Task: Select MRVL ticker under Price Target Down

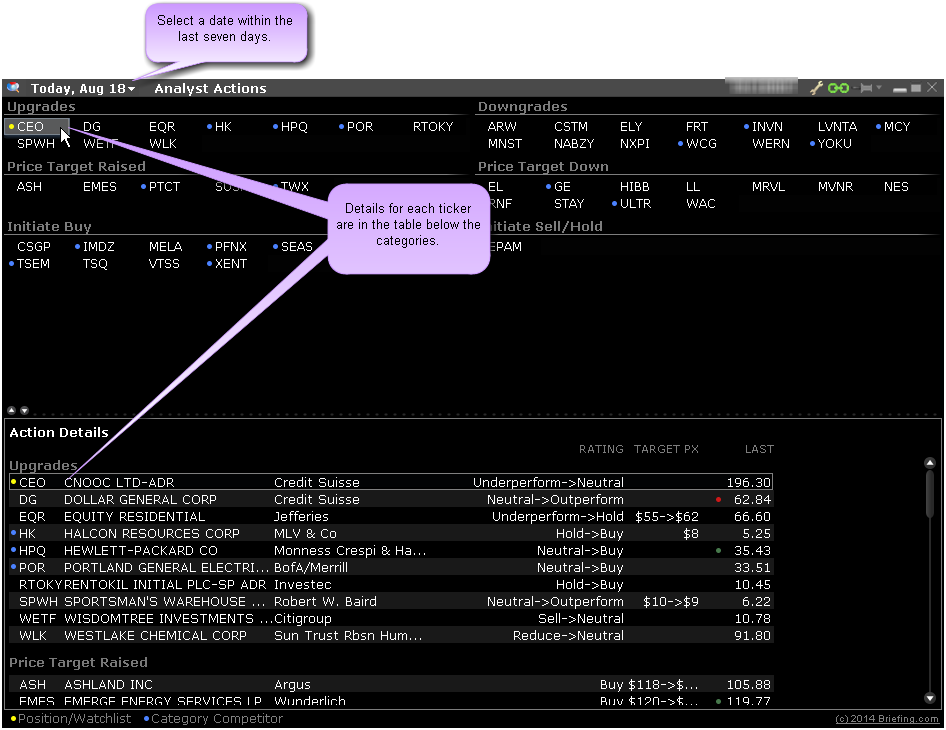Action: [x=769, y=186]
